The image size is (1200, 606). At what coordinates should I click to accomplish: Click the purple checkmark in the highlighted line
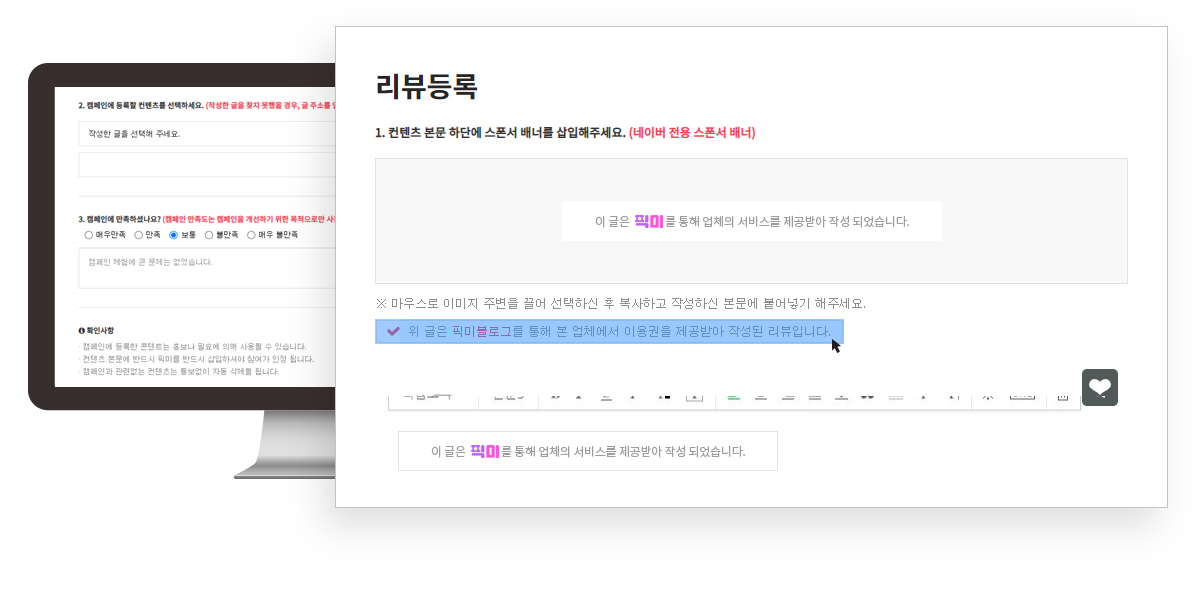tap(393, 331)
